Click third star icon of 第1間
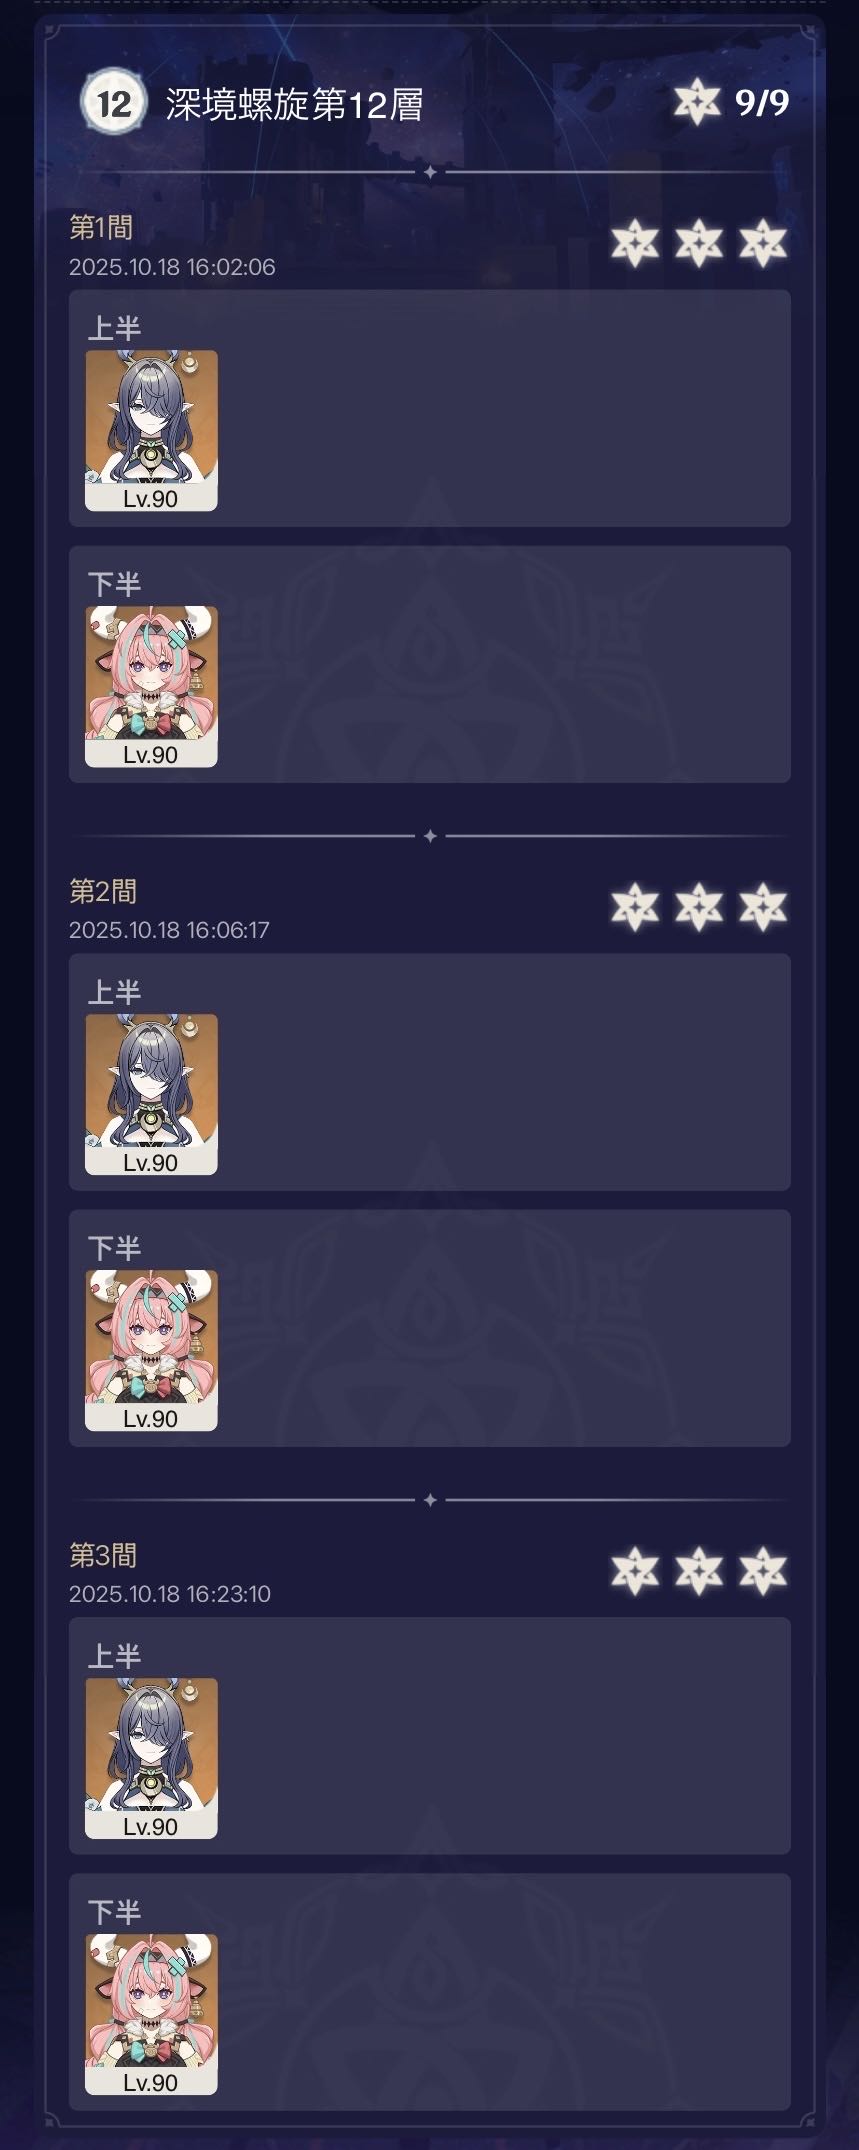The image size is (859, 2150). click(x=763, y=243)
